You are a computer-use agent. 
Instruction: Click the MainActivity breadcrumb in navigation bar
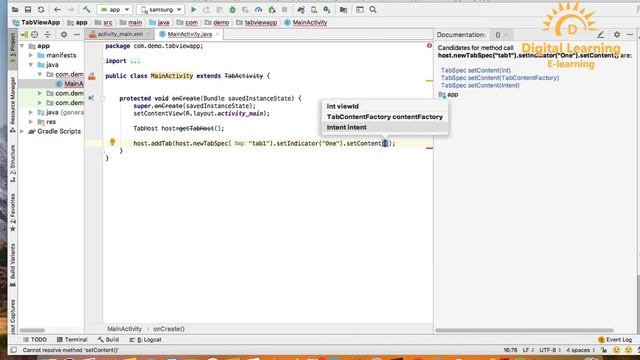[306, 22]
